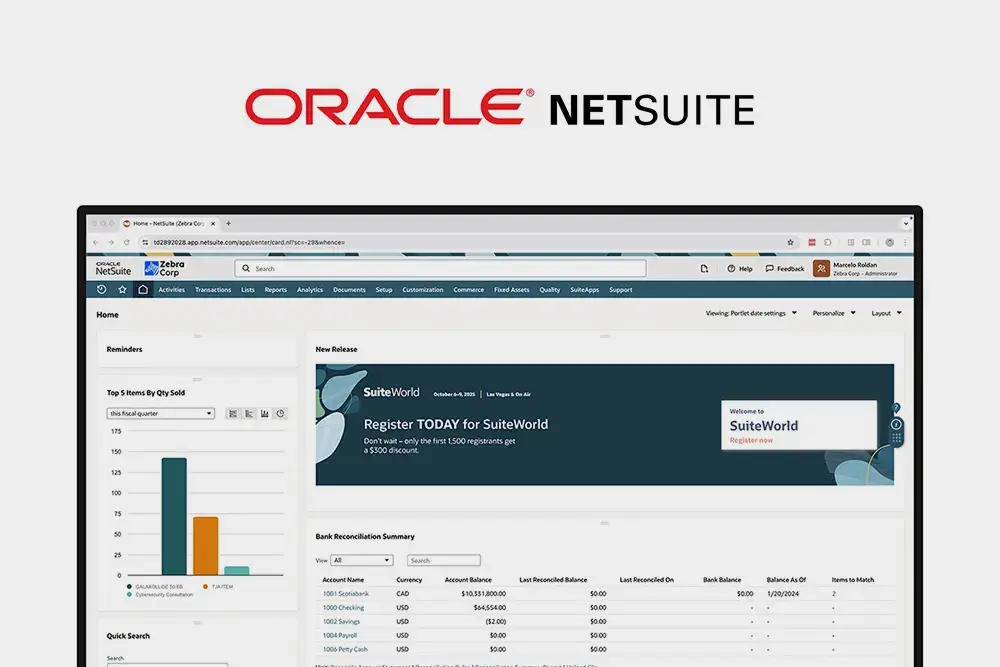Switch the Top 5 Items chart to pie view
This screenshot has height=667, width=1000.
280,413
